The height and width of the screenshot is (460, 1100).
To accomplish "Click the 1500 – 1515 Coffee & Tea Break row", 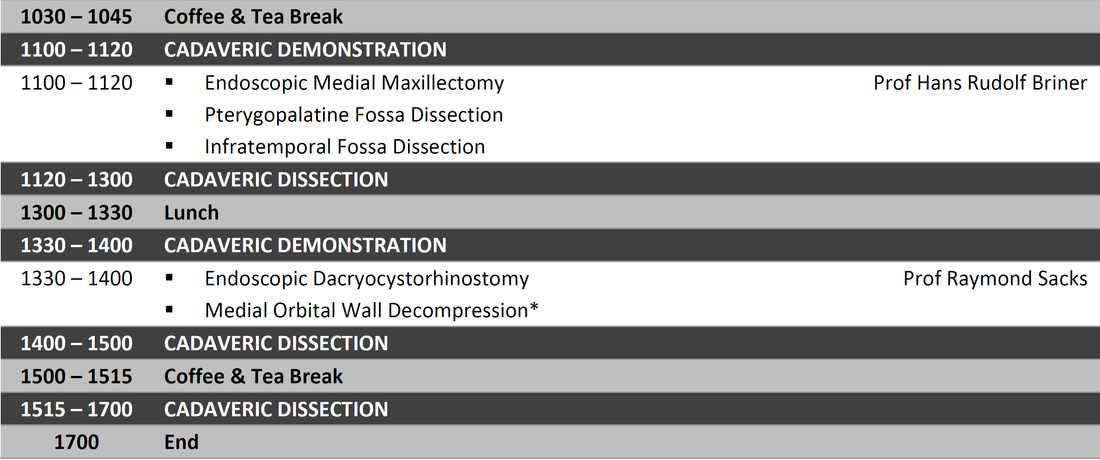I will tap(550, 376).
